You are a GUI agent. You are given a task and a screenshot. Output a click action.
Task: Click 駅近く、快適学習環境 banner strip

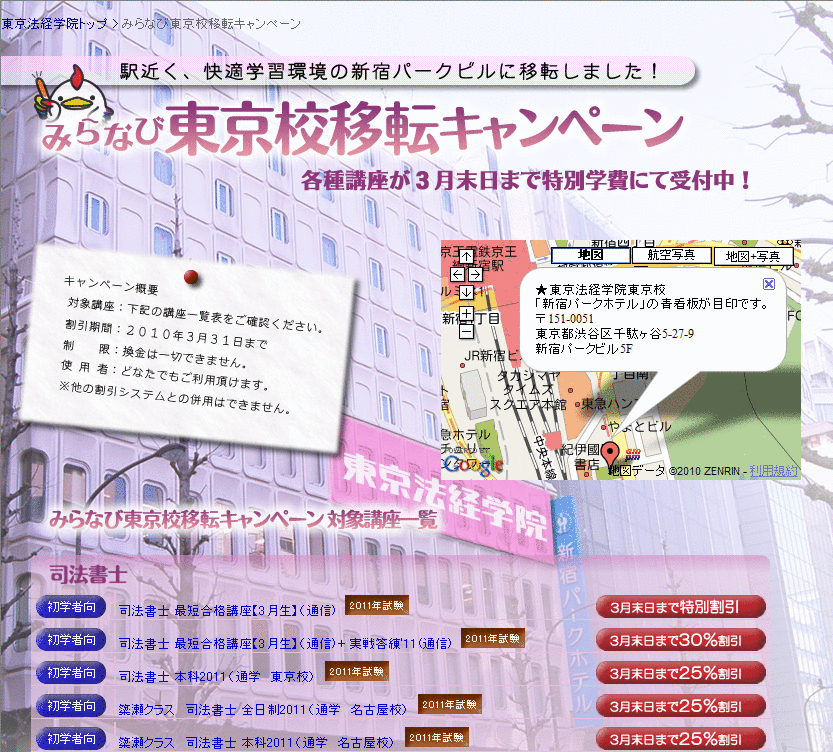point(348,71)
